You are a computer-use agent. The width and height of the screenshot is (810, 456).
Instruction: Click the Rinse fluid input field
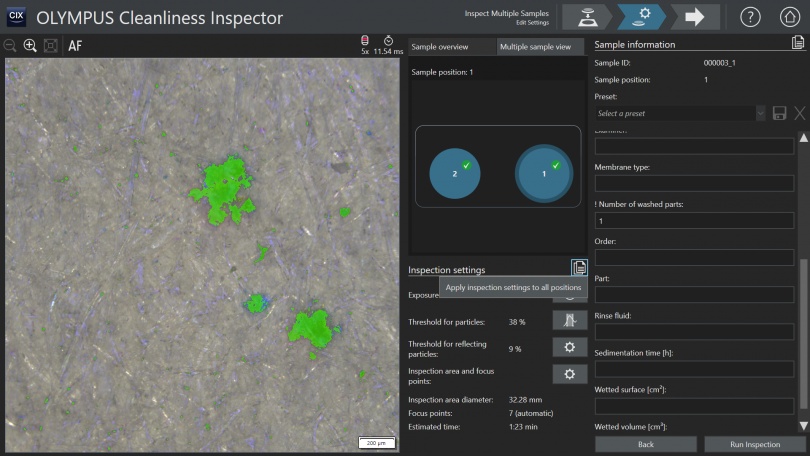[694, 332]
